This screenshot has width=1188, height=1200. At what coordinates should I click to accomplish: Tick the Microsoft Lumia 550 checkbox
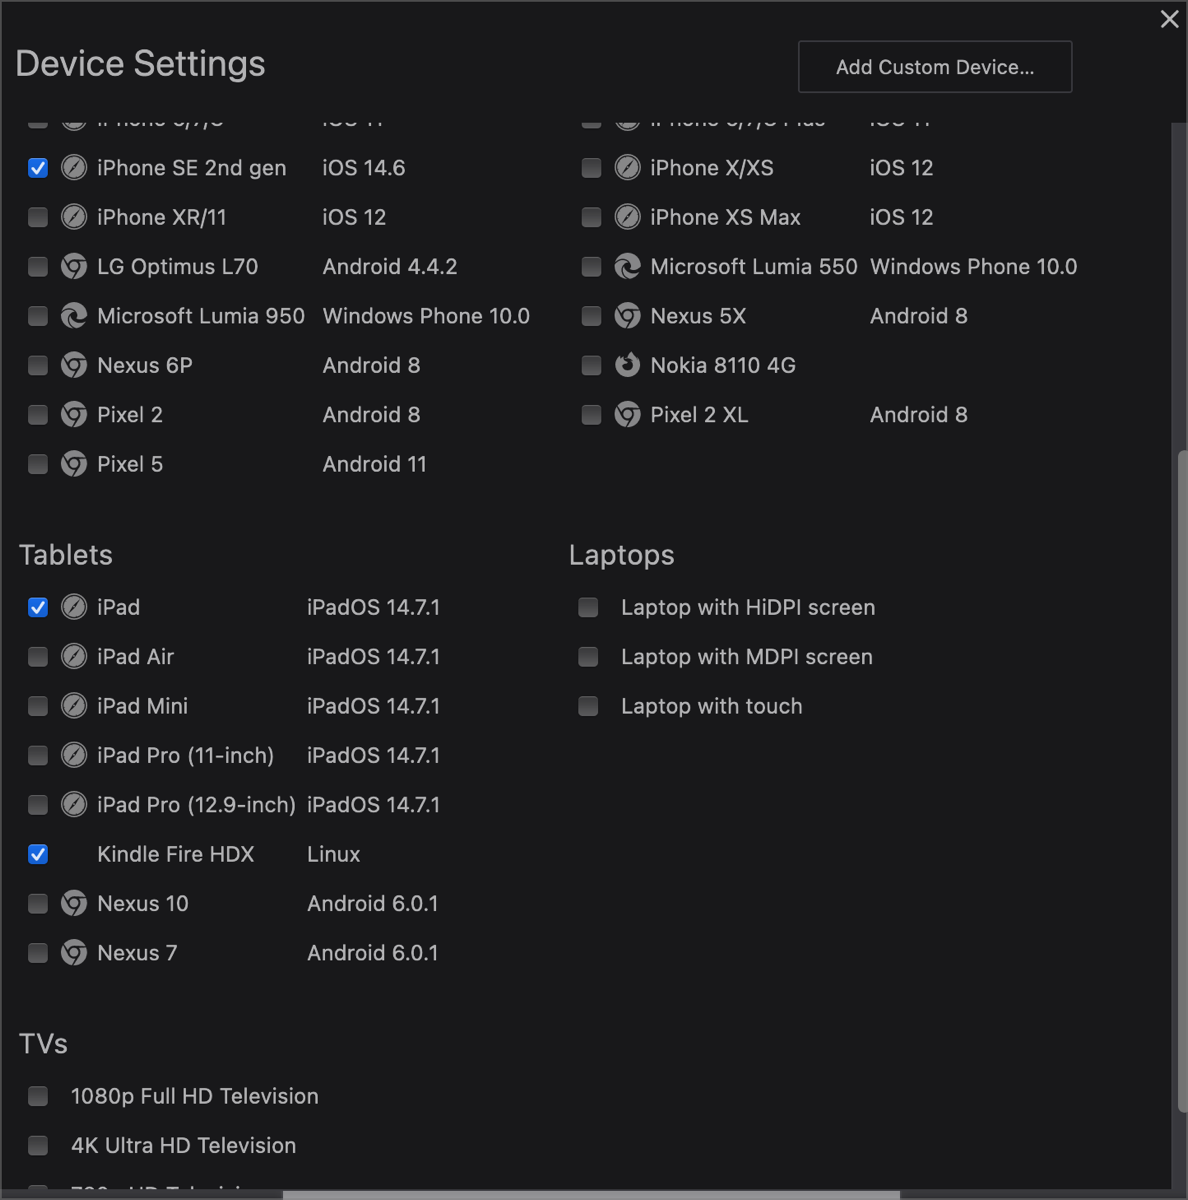(591, 266)
